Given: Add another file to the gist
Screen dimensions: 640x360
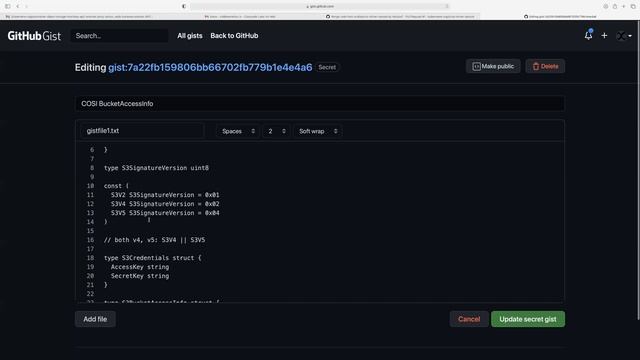Looking at the screenshot, I should click(x=95, y=319).
